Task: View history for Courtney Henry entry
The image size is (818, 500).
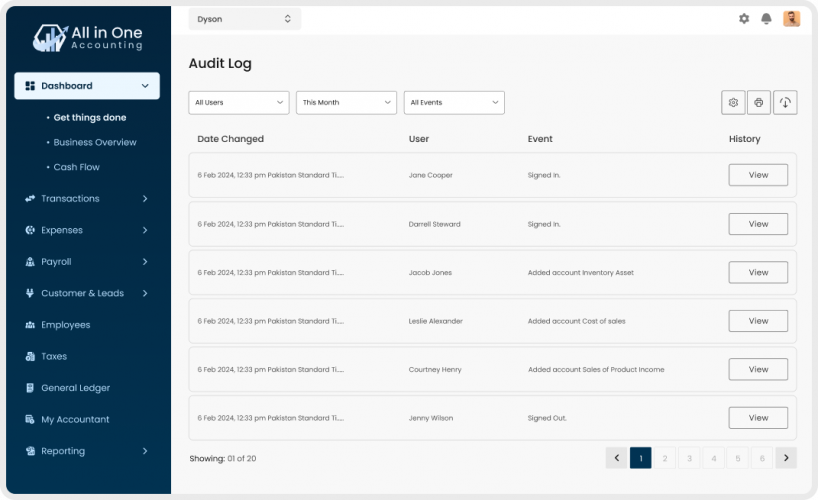Action: [758, 369]
